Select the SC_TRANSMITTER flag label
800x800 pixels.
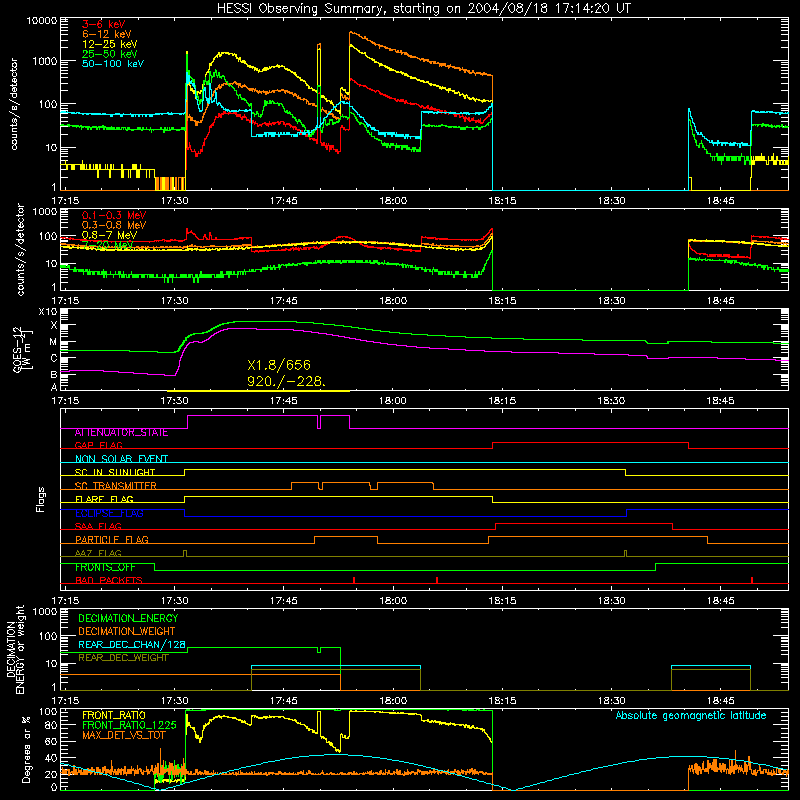tap(116, 486)
